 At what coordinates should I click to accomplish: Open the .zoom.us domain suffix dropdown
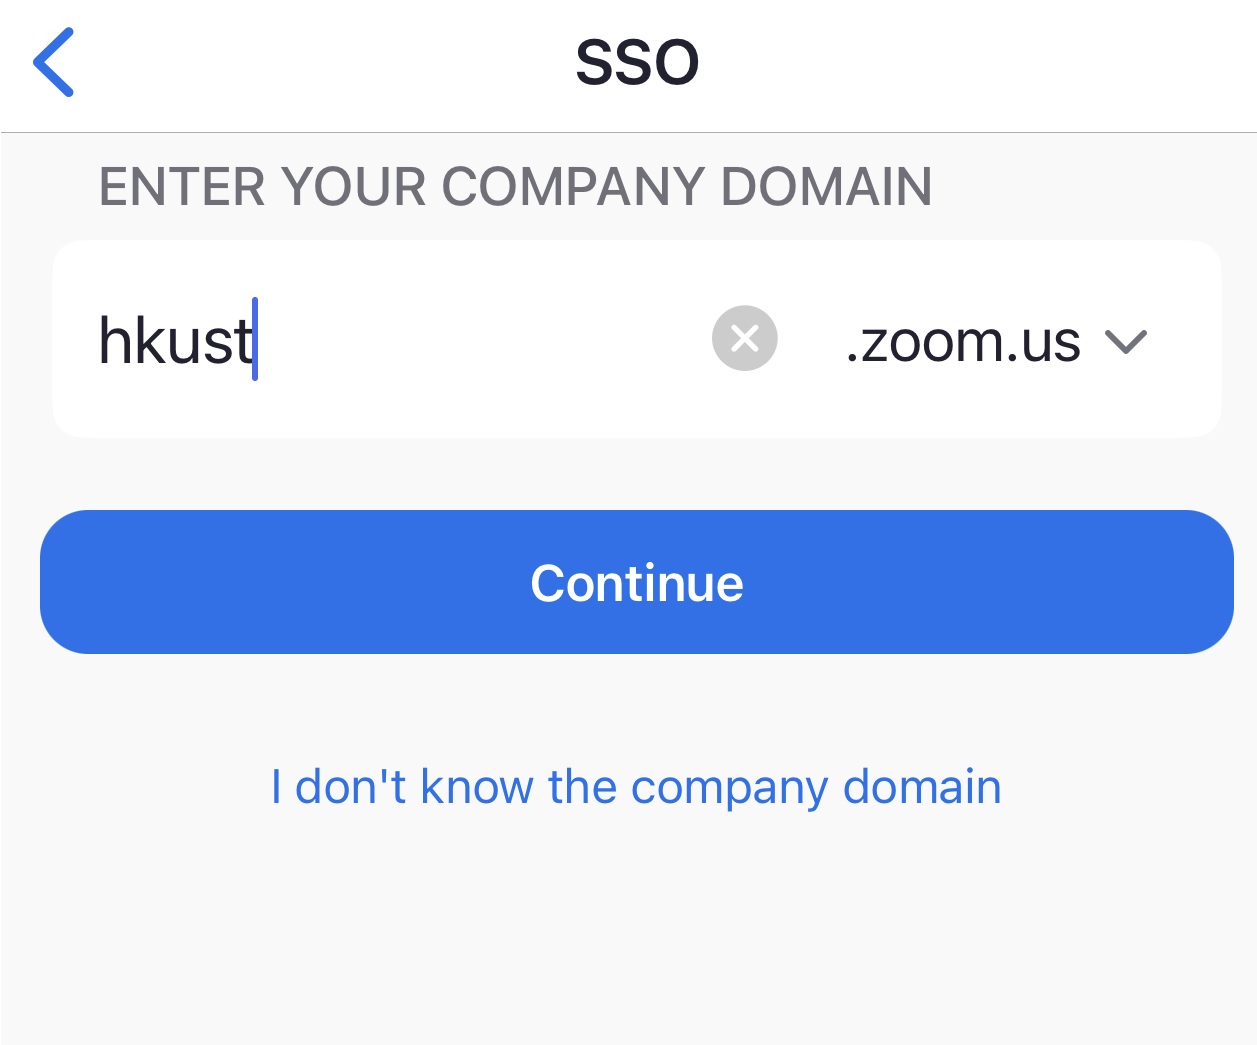[996, 341]
